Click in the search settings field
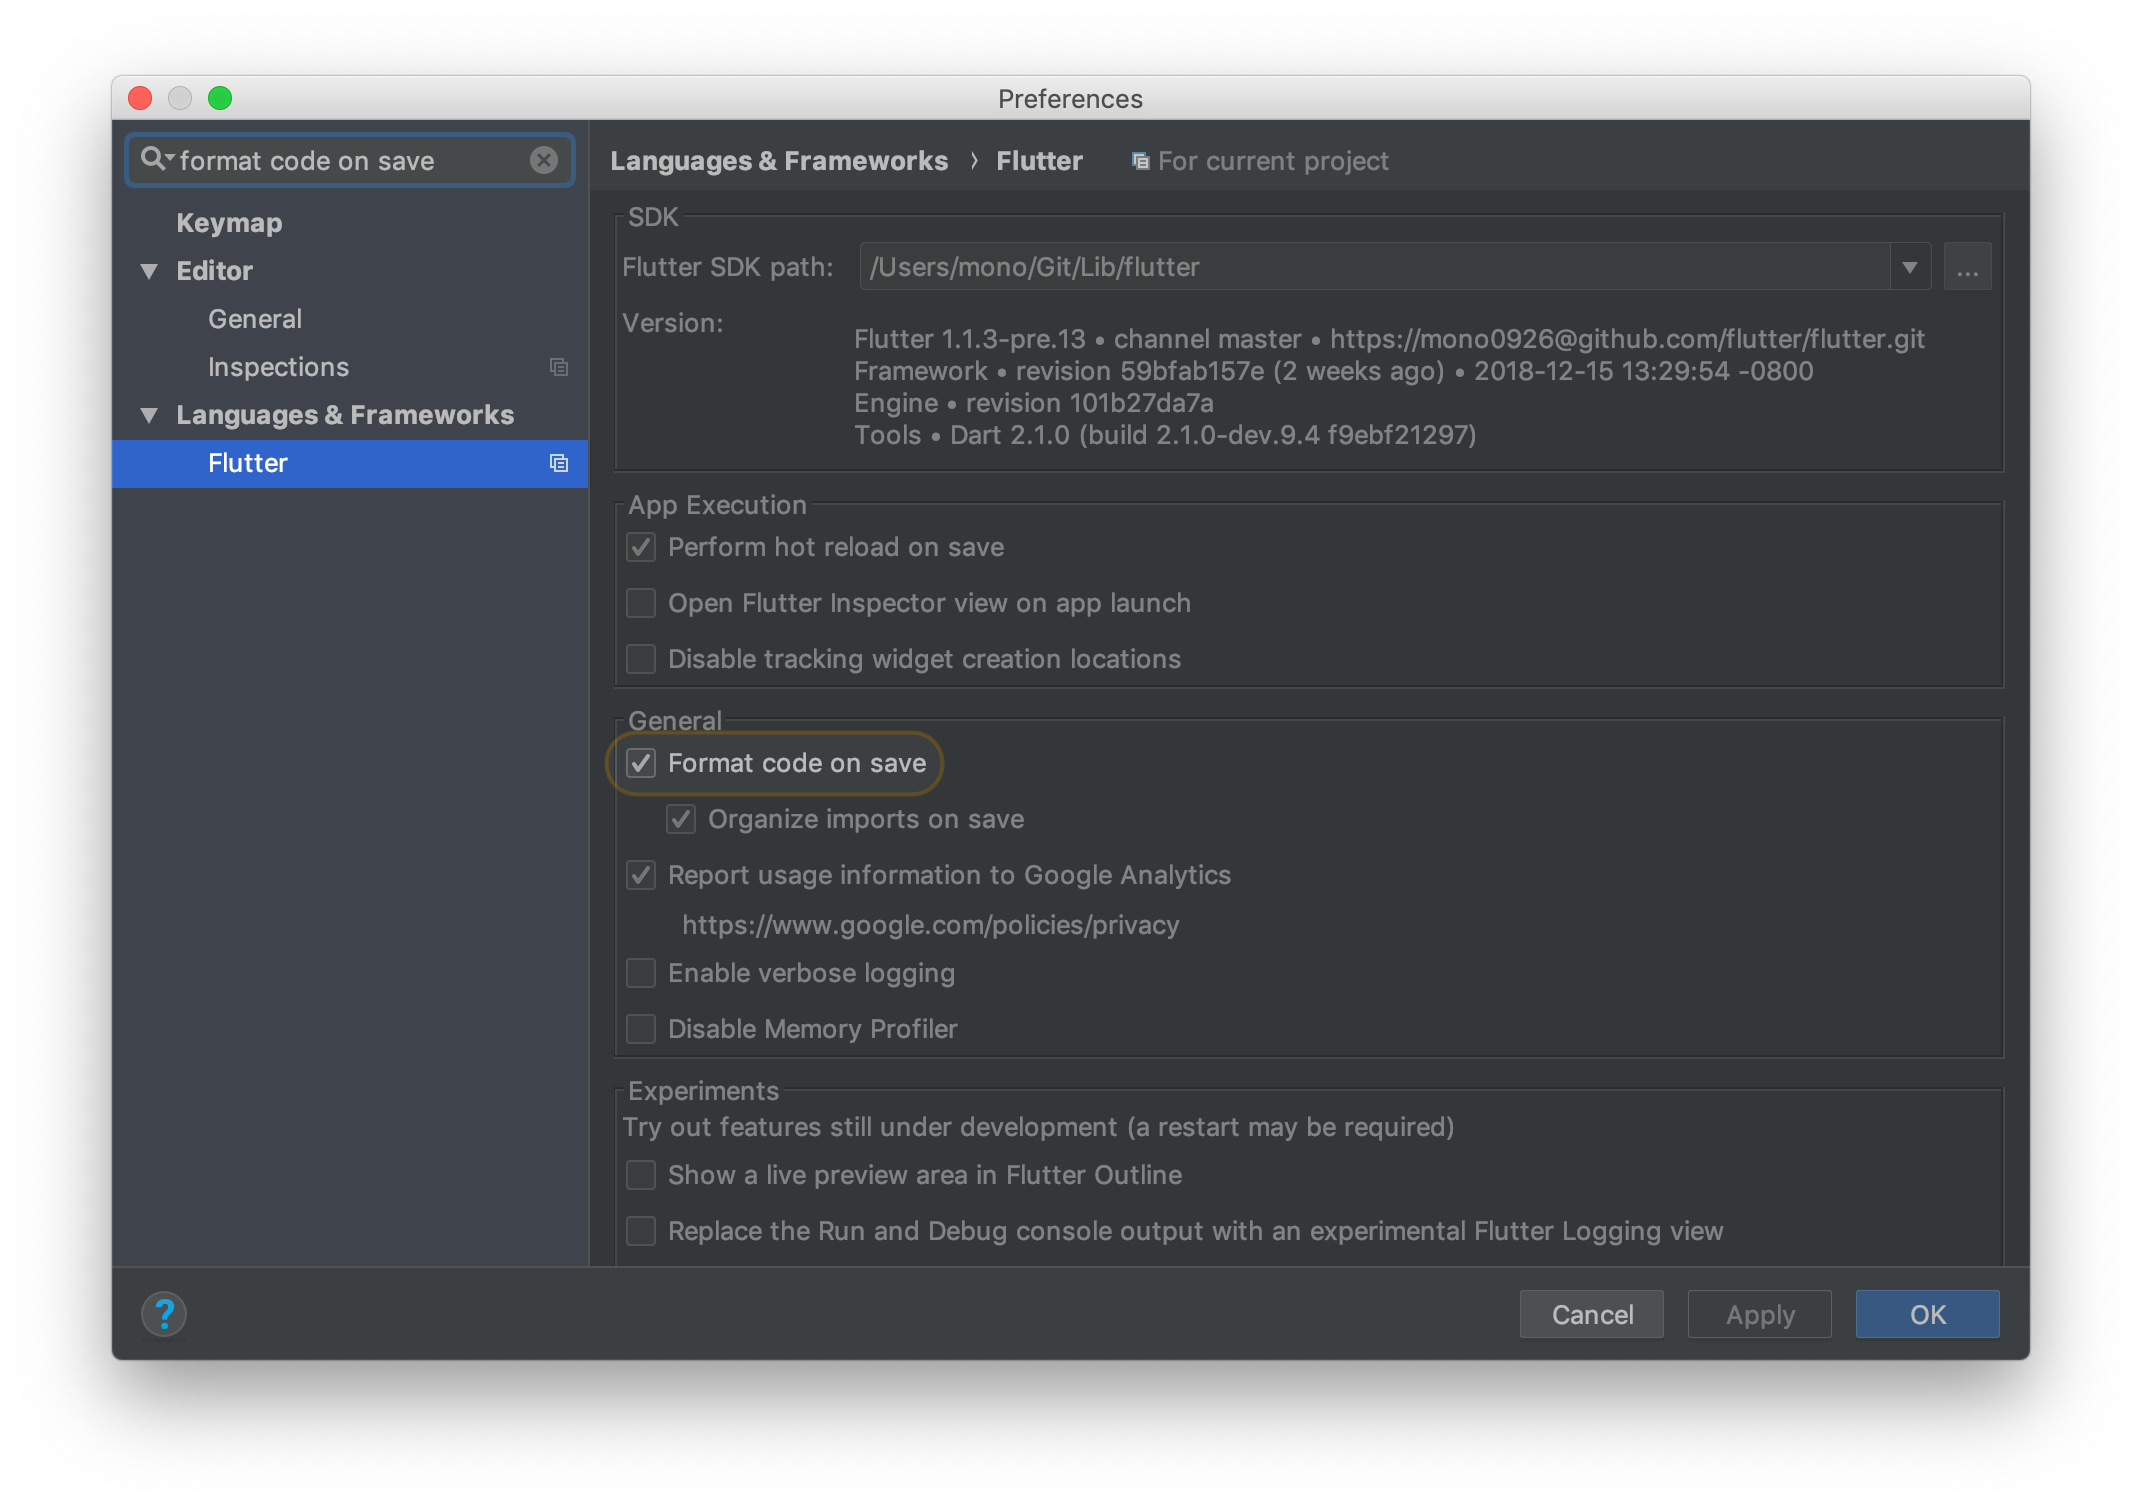Image resolution: width=2142 pixels, height=1508 pixels. [x=350, y=160]
